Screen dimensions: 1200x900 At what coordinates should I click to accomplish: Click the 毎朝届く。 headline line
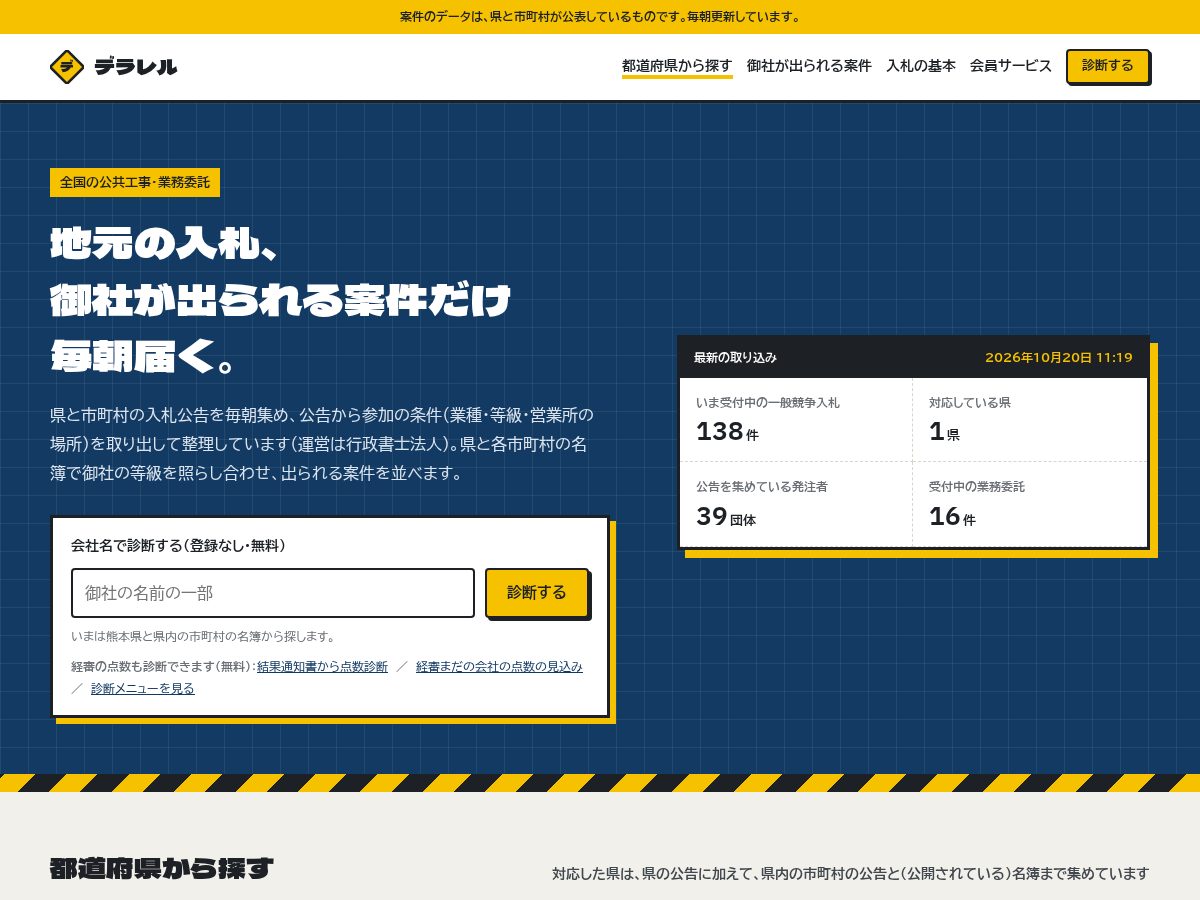tap(143, 355)
